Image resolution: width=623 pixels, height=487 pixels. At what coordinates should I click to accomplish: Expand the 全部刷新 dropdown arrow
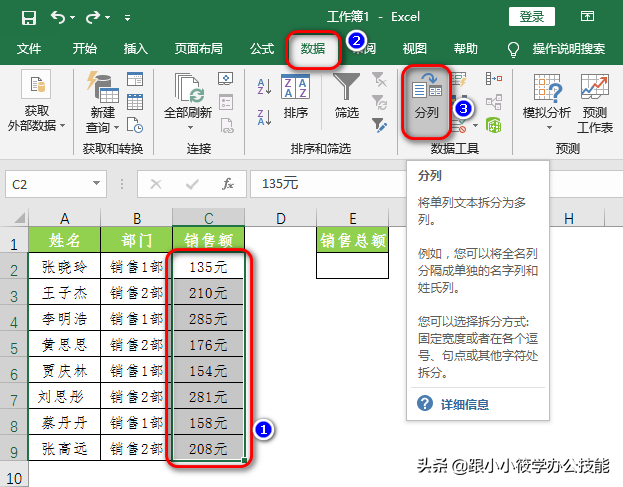190,127
